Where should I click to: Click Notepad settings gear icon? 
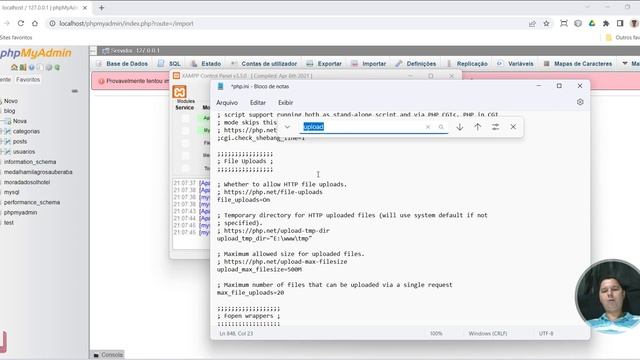[x=580, y=102]
